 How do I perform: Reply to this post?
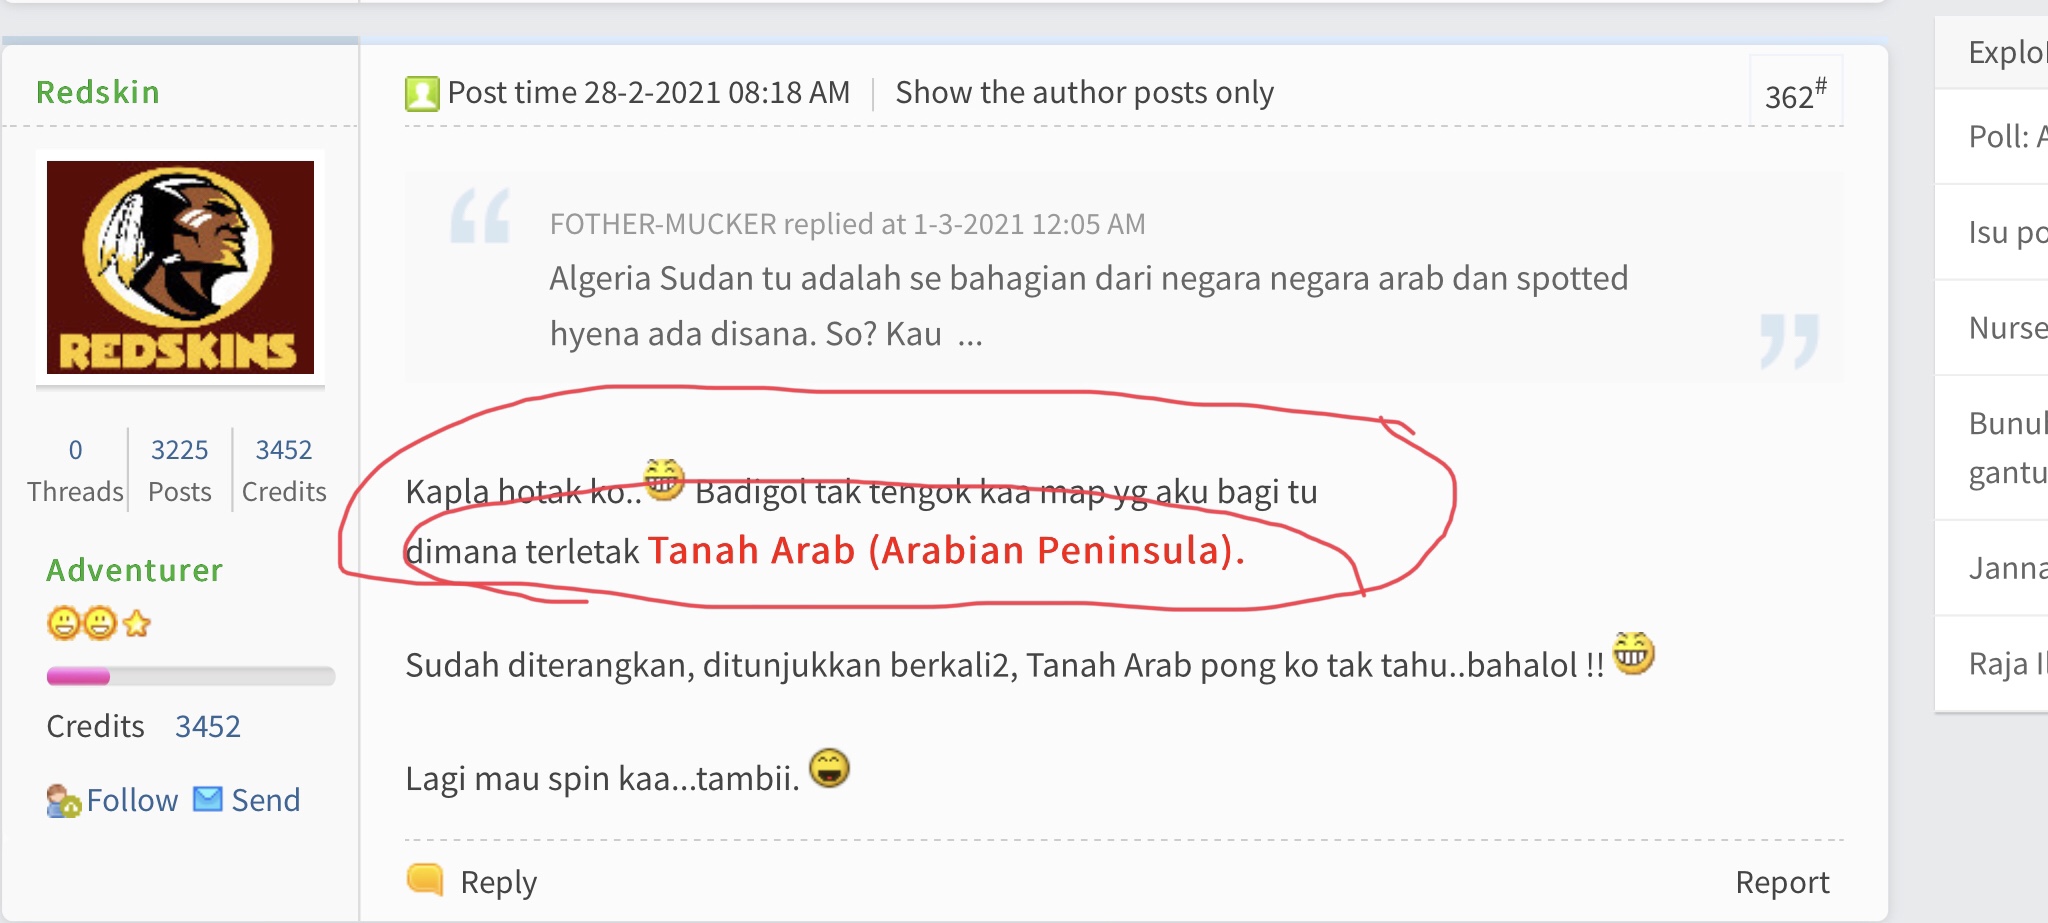498,882
